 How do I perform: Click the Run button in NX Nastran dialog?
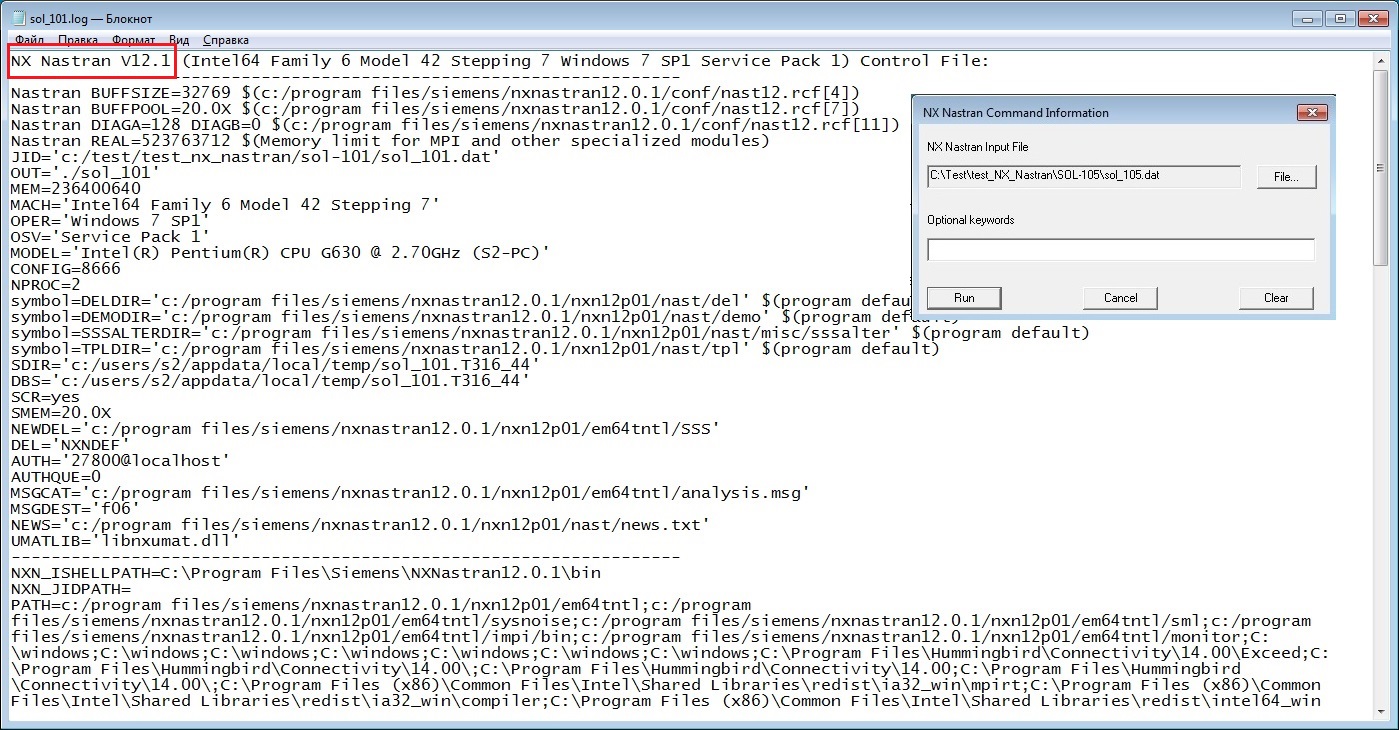point(964,298)
